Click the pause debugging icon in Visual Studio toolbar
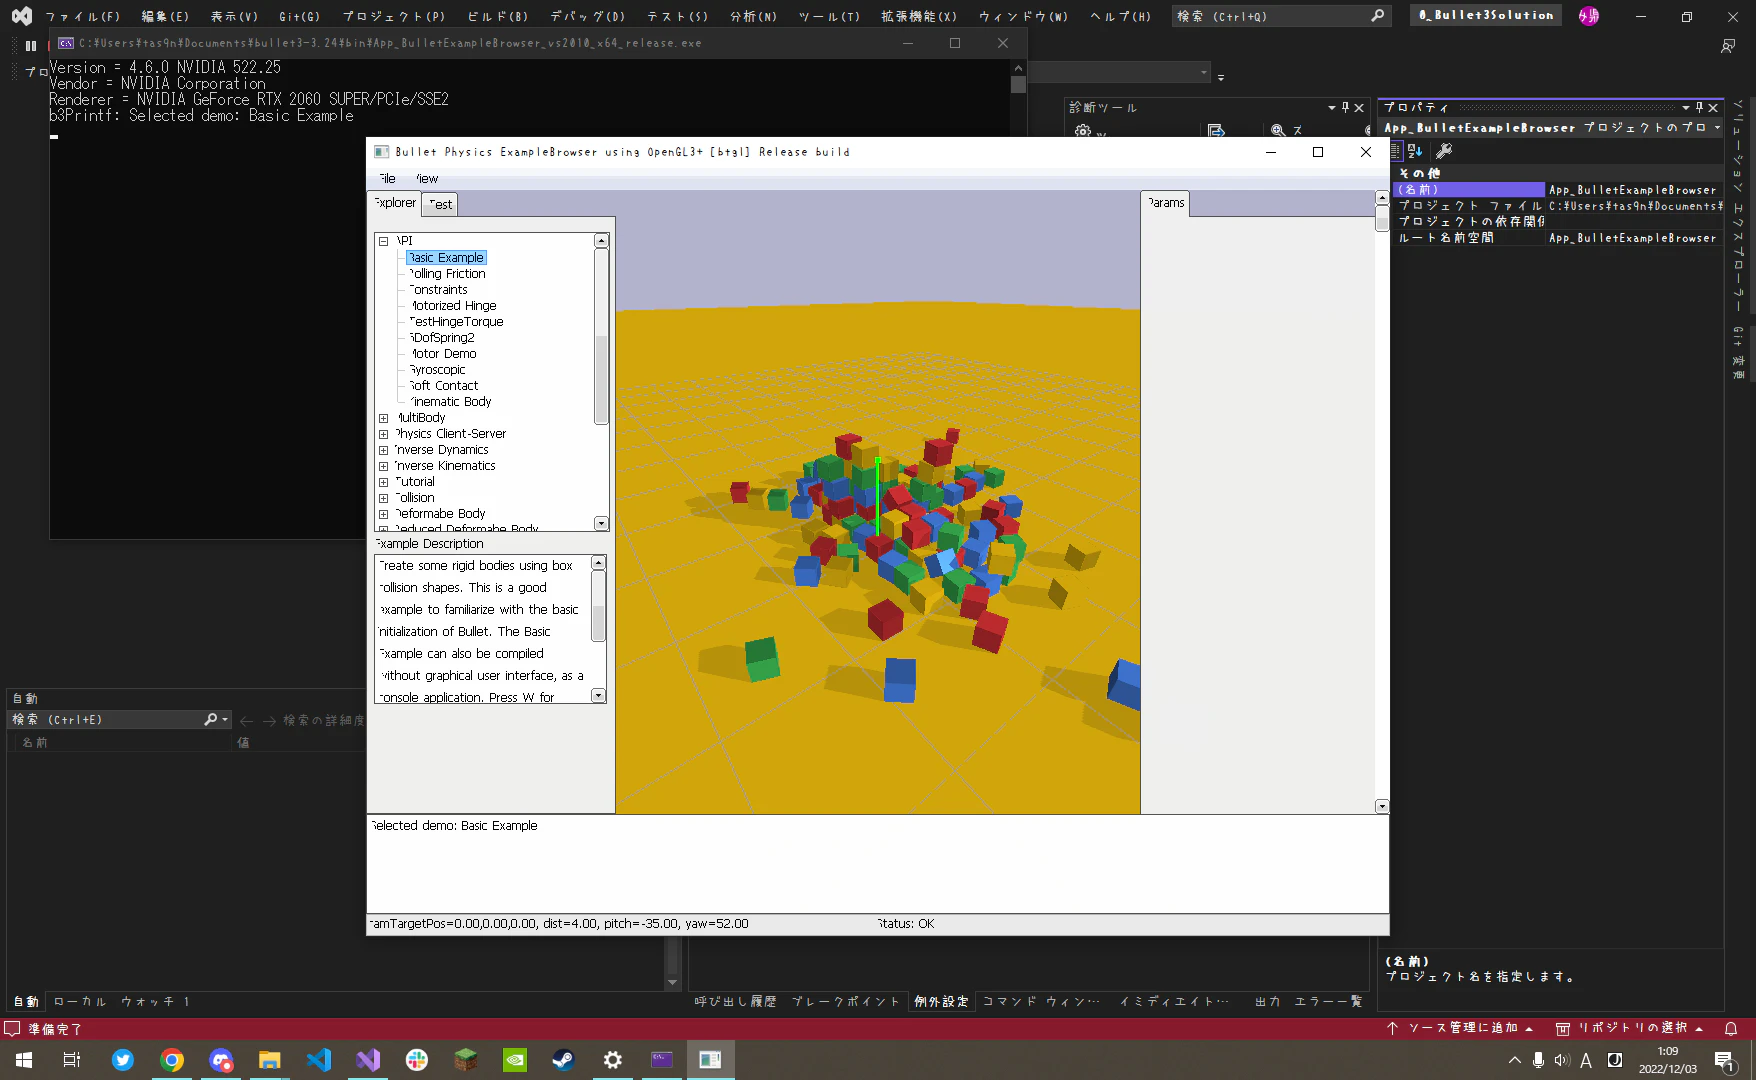 click(31, 45)
